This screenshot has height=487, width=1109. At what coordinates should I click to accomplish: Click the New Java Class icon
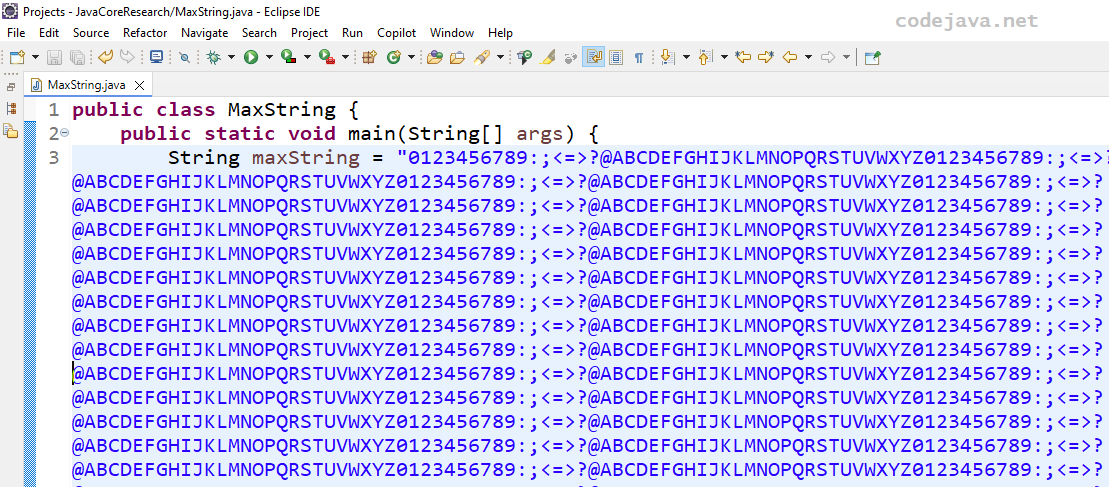point(394,57)
